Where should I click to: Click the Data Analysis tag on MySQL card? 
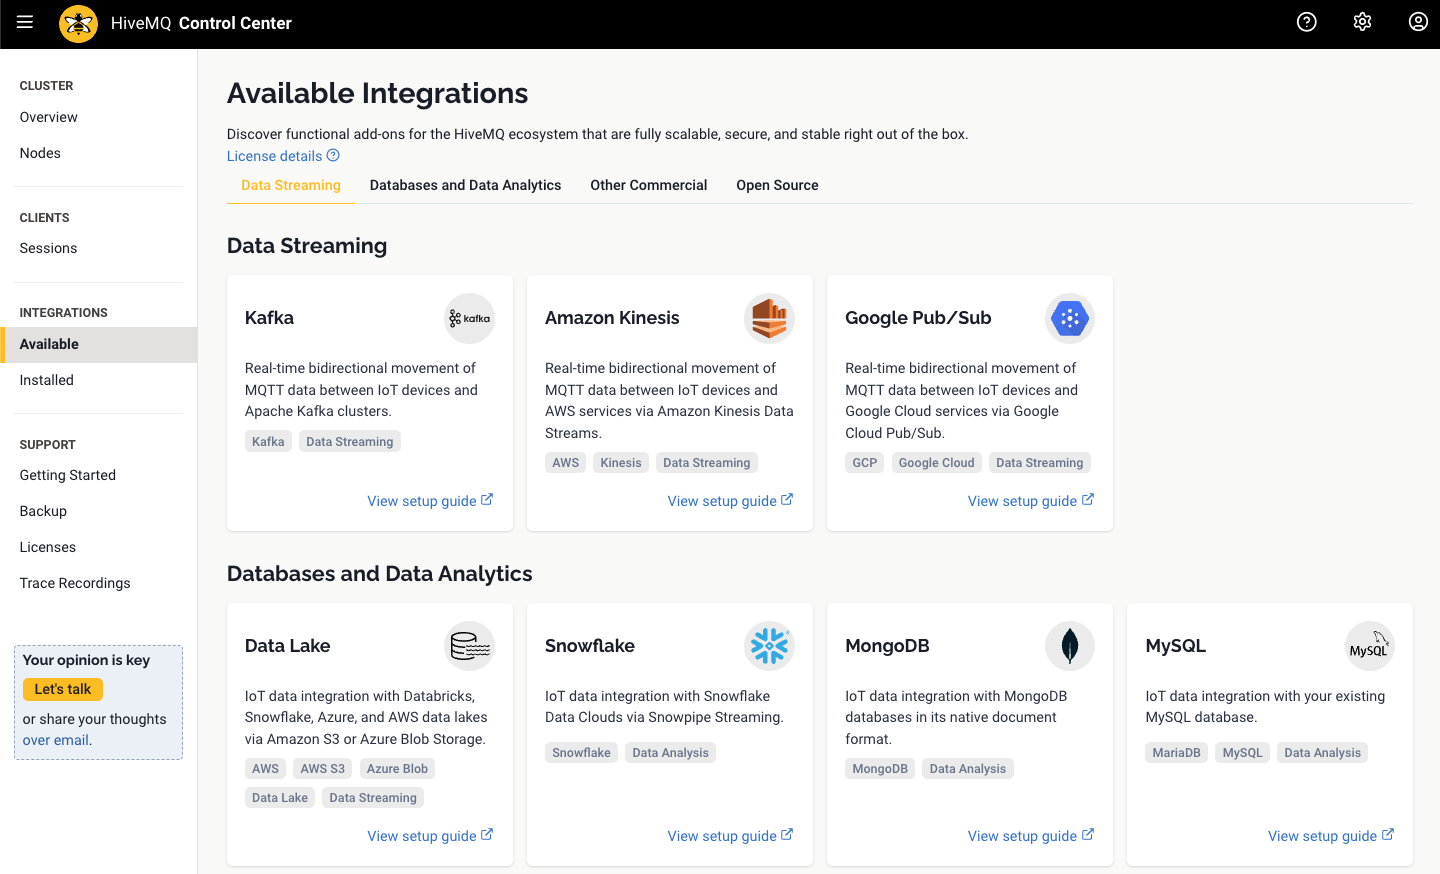(1322, 753)
